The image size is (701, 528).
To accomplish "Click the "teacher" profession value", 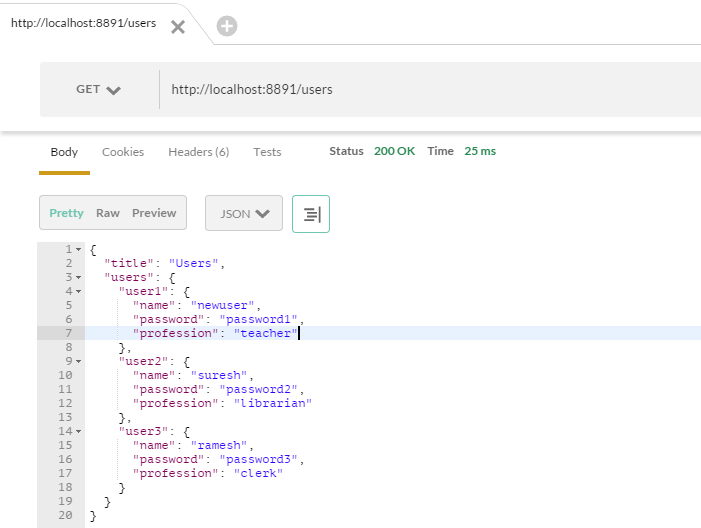I will point(266,333).
